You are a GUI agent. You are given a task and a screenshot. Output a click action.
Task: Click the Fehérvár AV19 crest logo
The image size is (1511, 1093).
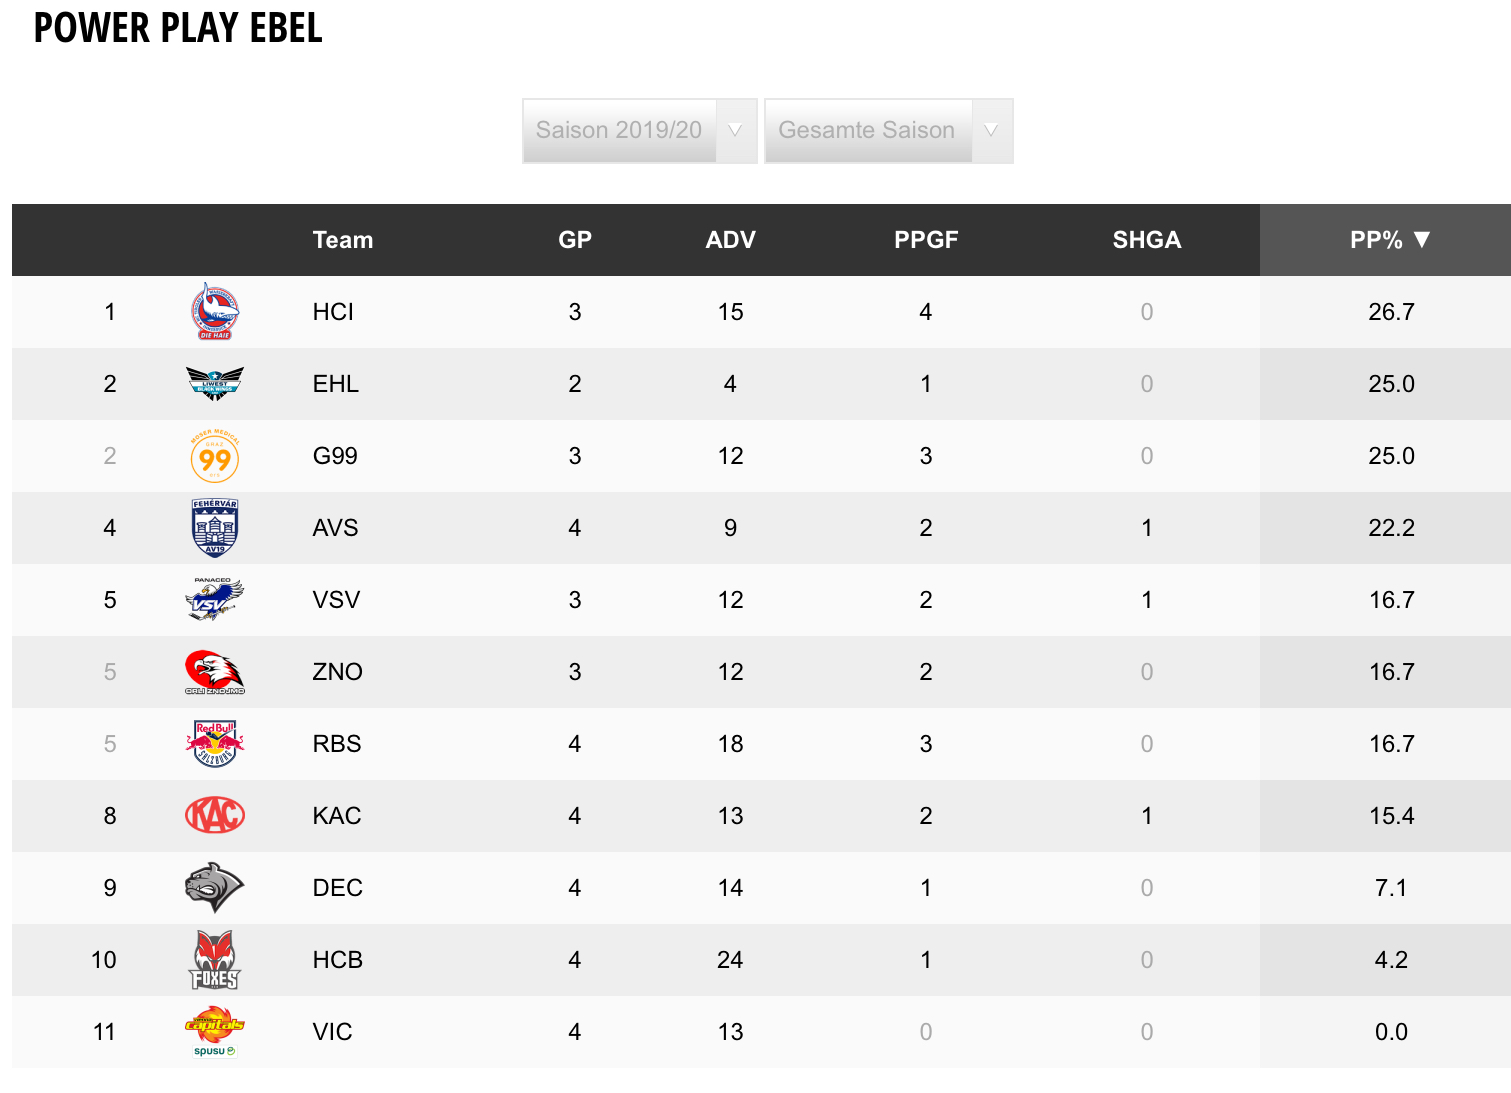[215, 528]
